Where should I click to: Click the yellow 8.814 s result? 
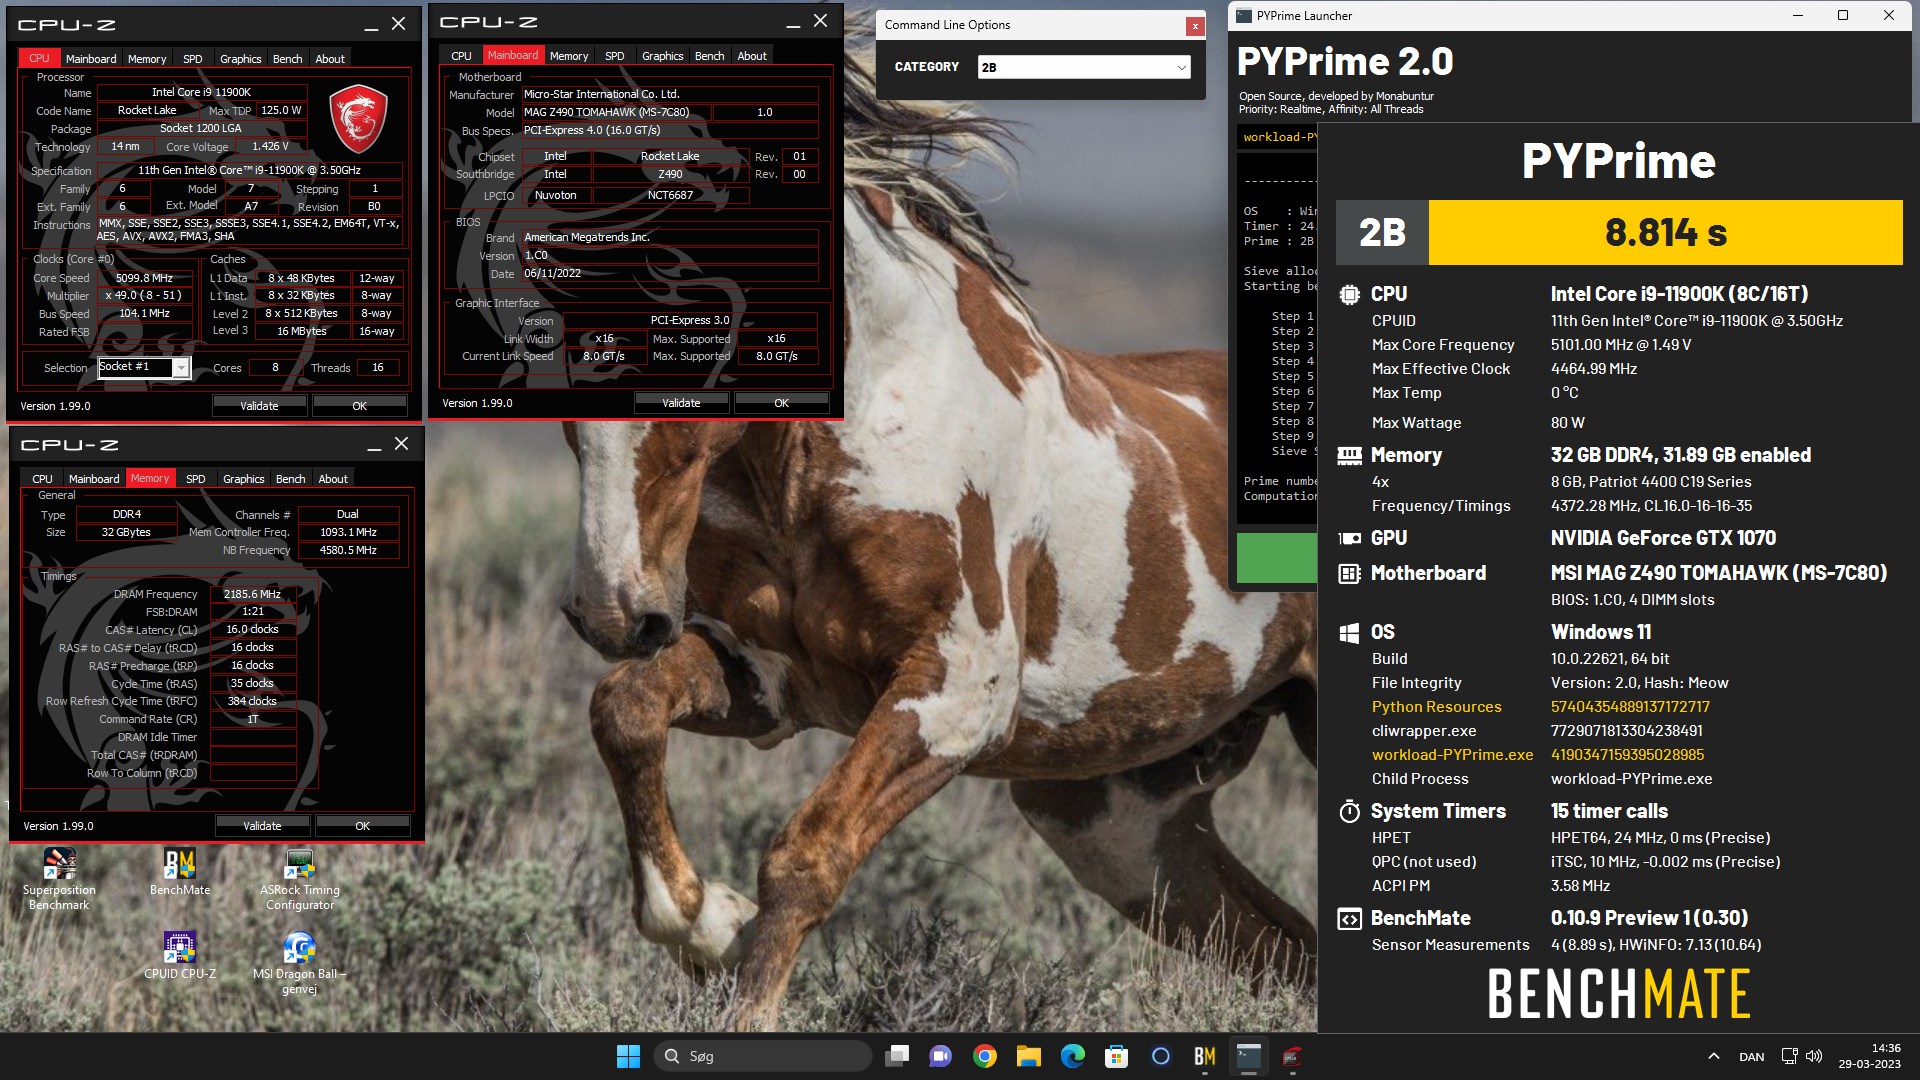pos(1665,232)
